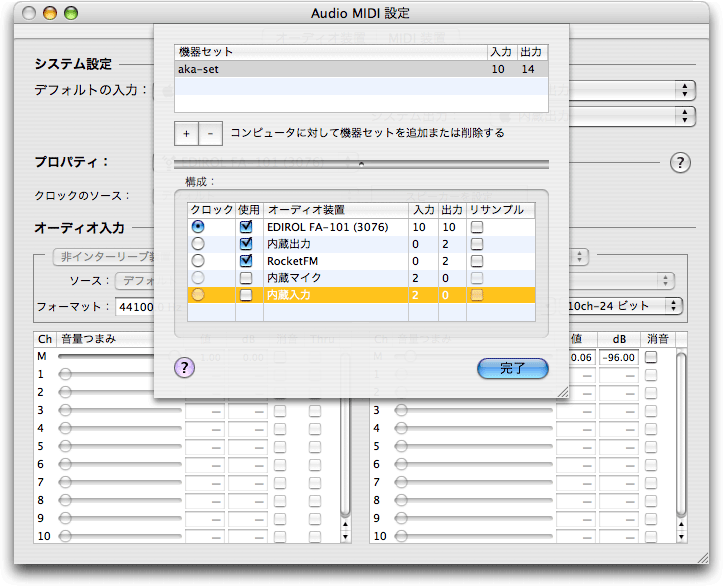Viewport: 723px width, 587px height.
Task: Select clock radio button for RocketFM
Action: [198, 261]
